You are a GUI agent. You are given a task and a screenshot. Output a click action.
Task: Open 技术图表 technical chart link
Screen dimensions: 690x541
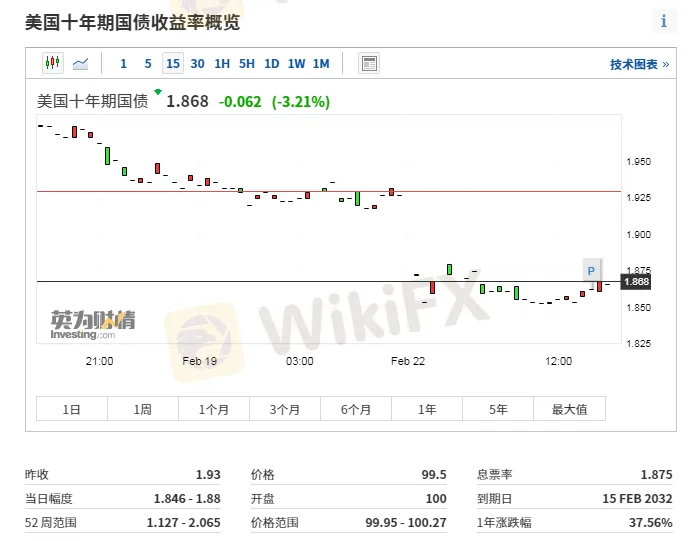pyautogui.click(x=639, y=64)
